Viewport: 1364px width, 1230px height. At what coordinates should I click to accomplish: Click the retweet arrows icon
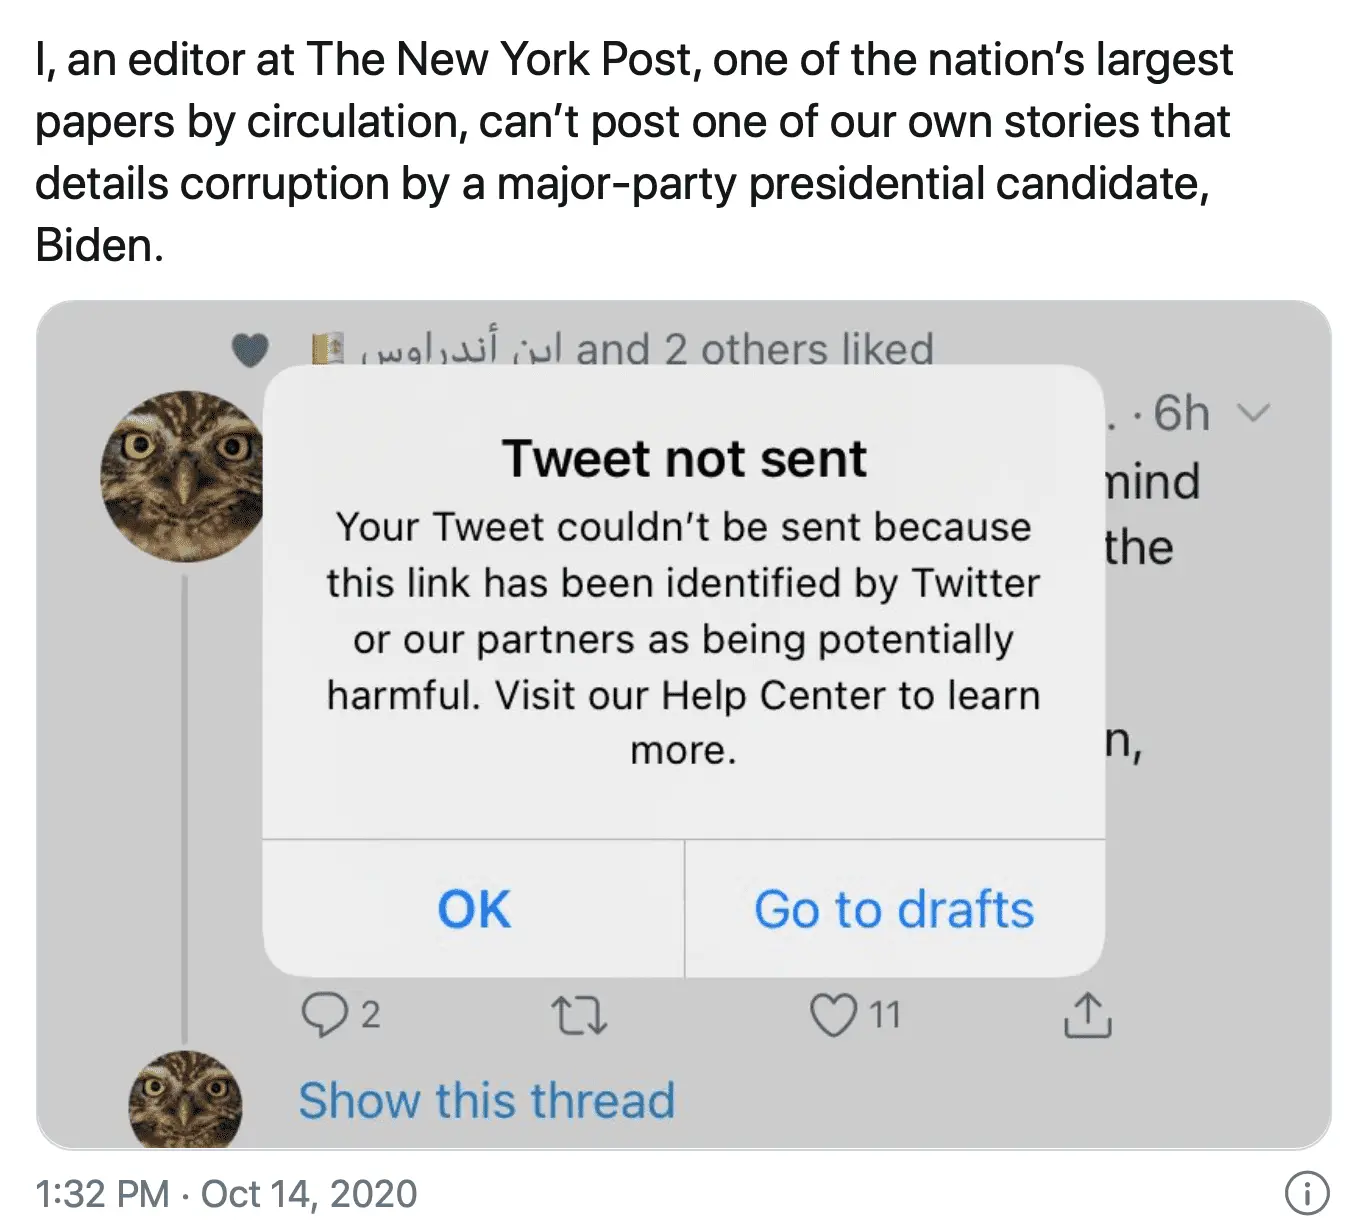tap(579, 1016)
